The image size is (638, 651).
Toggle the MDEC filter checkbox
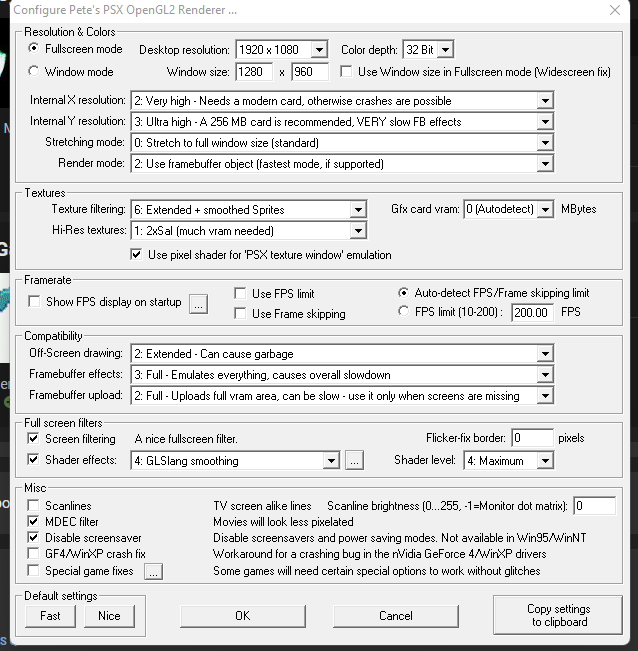(35, 522)
